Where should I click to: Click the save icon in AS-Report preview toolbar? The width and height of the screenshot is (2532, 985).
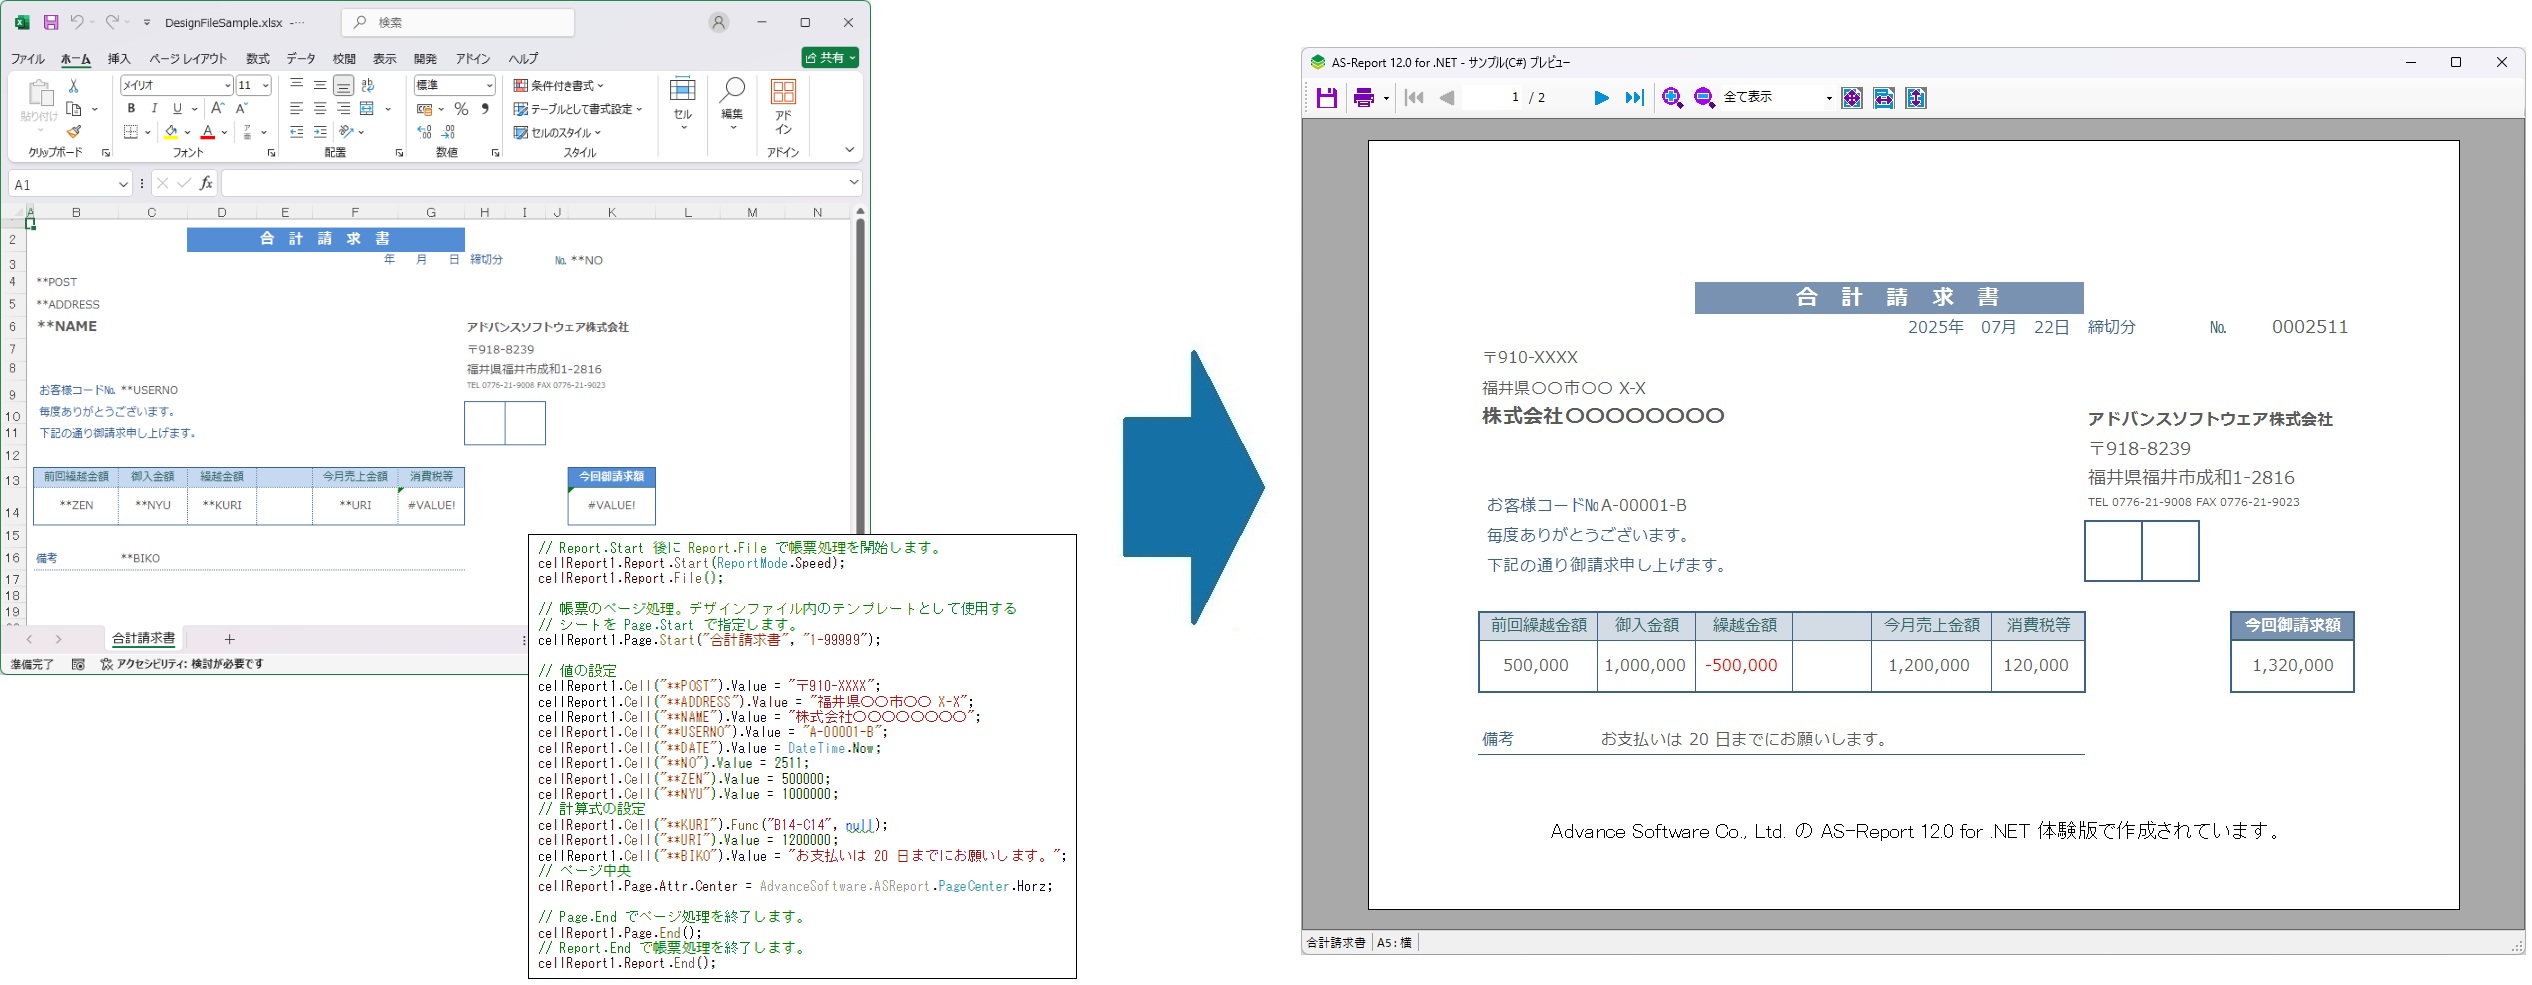[x=1326, y=98]
